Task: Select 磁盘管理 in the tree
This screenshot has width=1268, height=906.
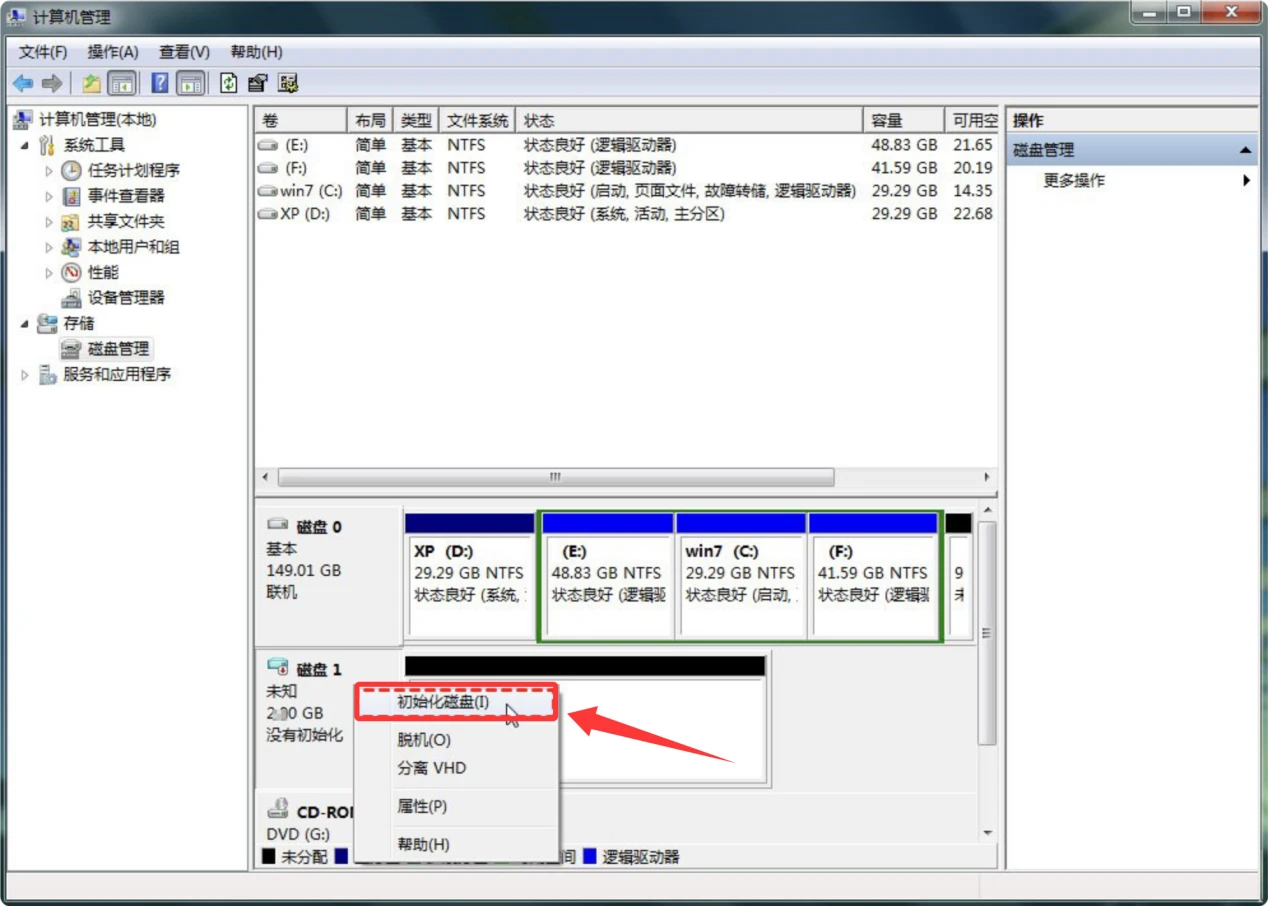Action: [x=118, y=349]
